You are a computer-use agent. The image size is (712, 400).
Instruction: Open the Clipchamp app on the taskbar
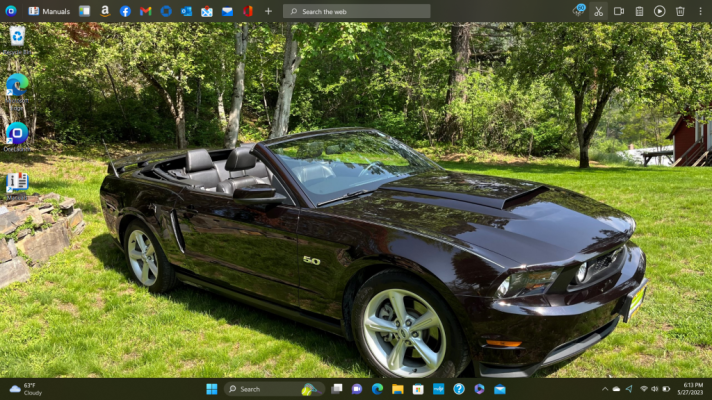tap(480, 389)
